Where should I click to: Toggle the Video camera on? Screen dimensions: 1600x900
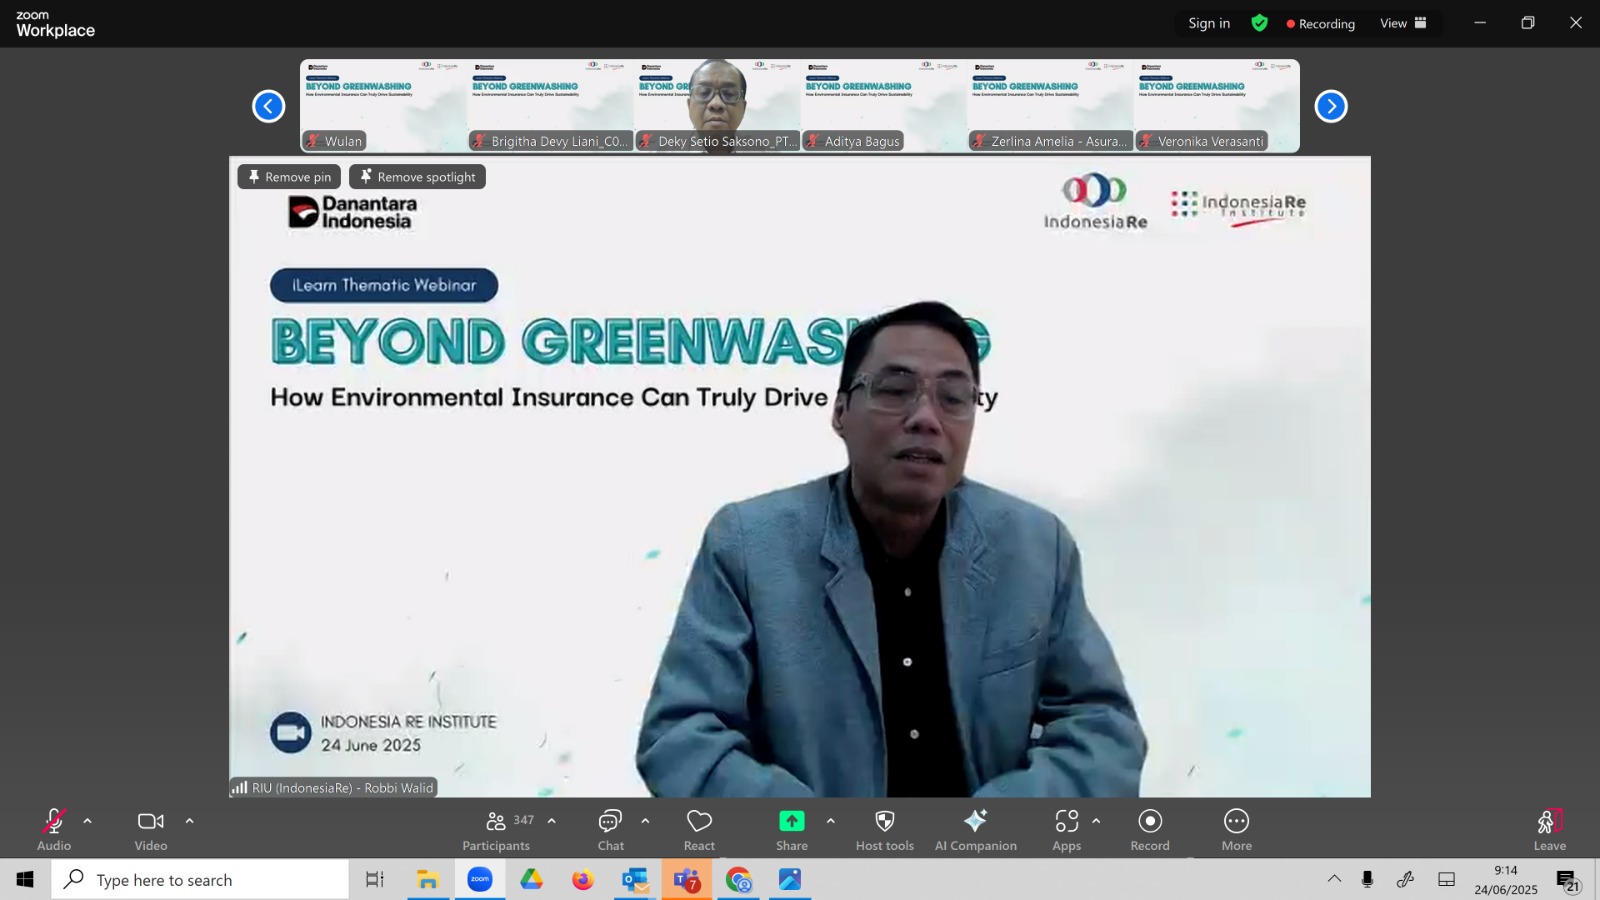coord(151,830)
